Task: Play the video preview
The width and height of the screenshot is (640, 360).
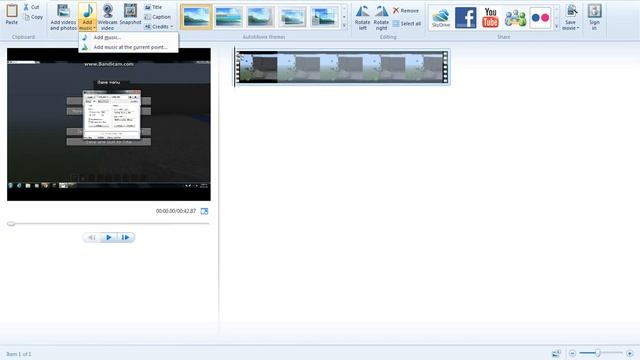Action: pos(109,237)
